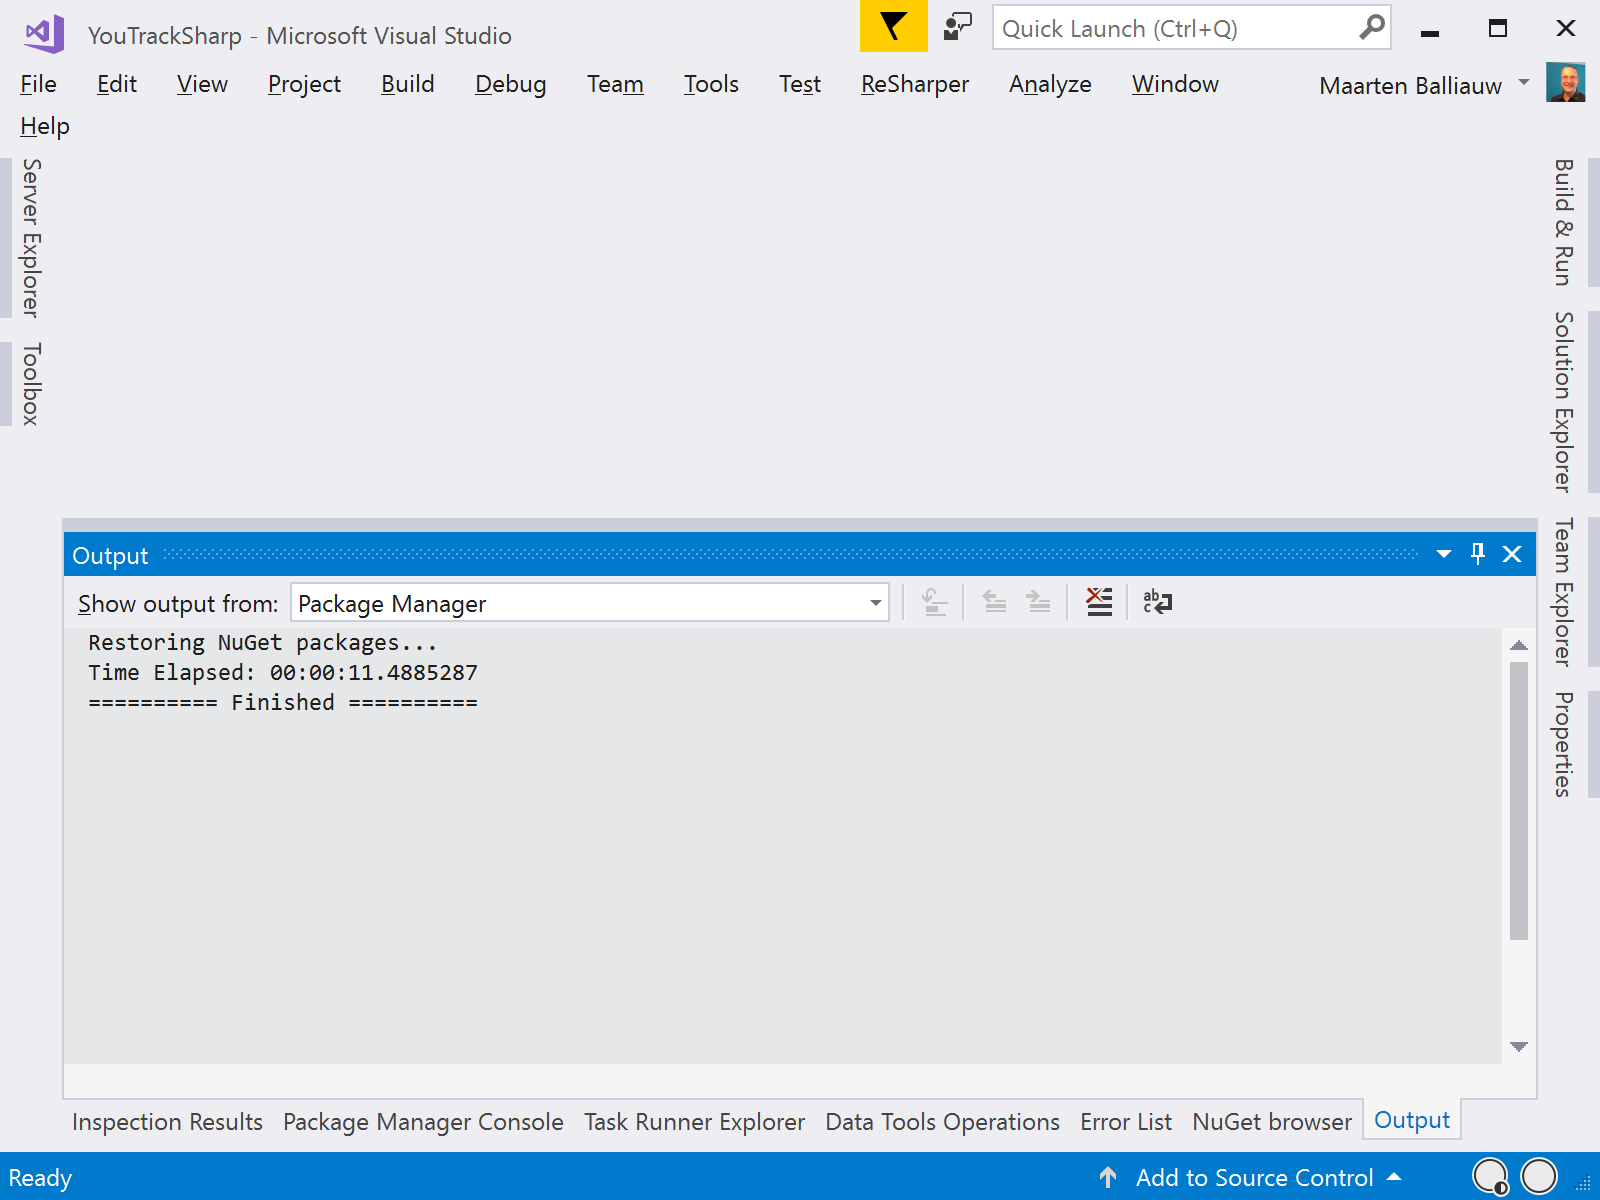Click the notifications filter flag icon
This screenshot has height=1200, width=1600.
click(893, 26)
